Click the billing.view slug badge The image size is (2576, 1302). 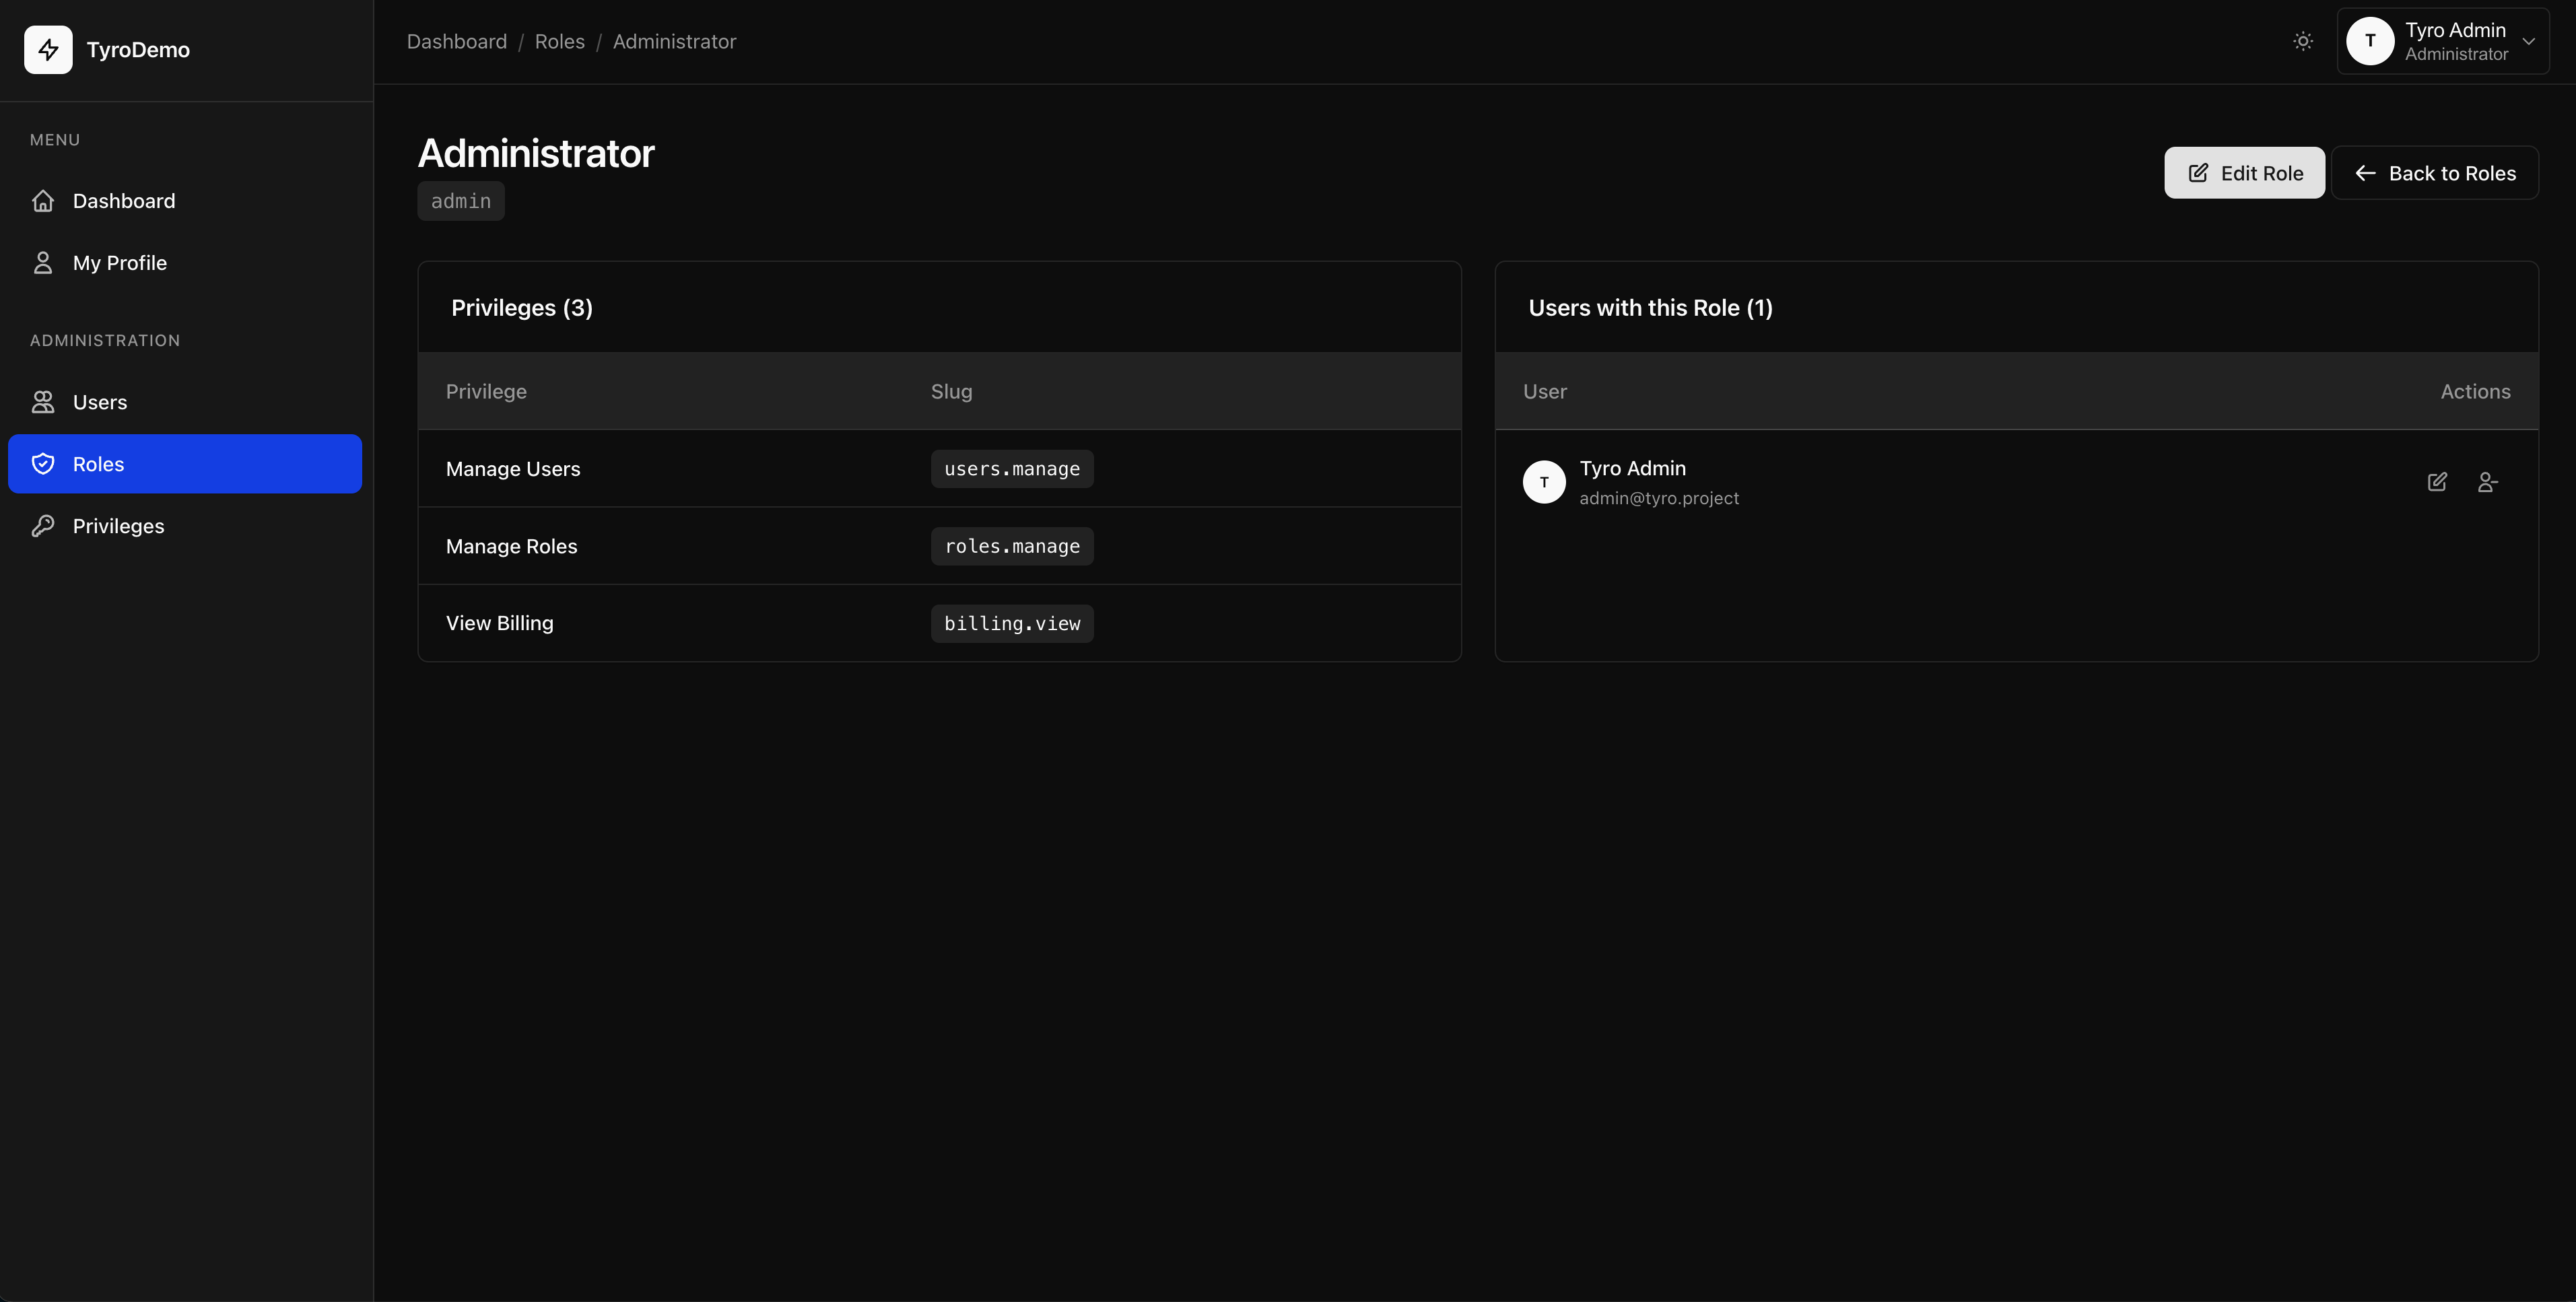coord(1011,623)
